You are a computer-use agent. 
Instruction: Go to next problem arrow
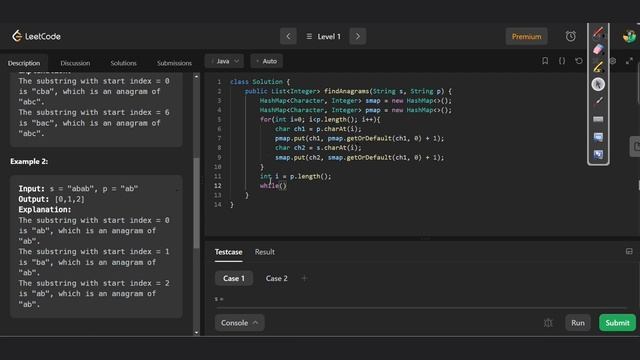pos(358,36)
